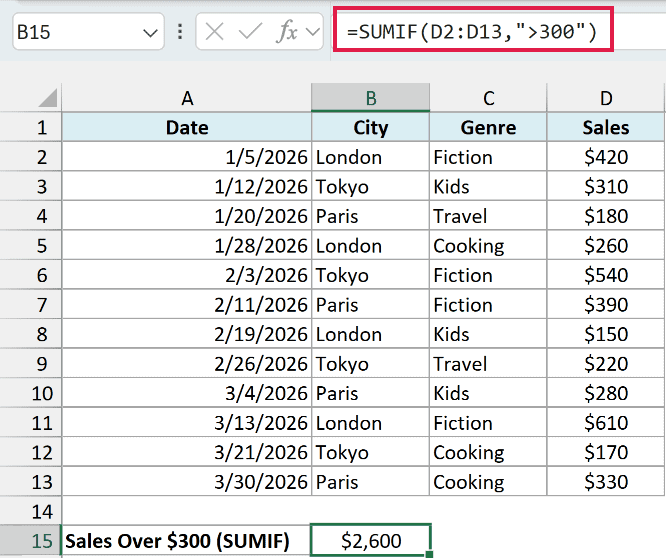666x558 pixels.
Task: Click Cooking in row 5
Action: click(488, 246)
